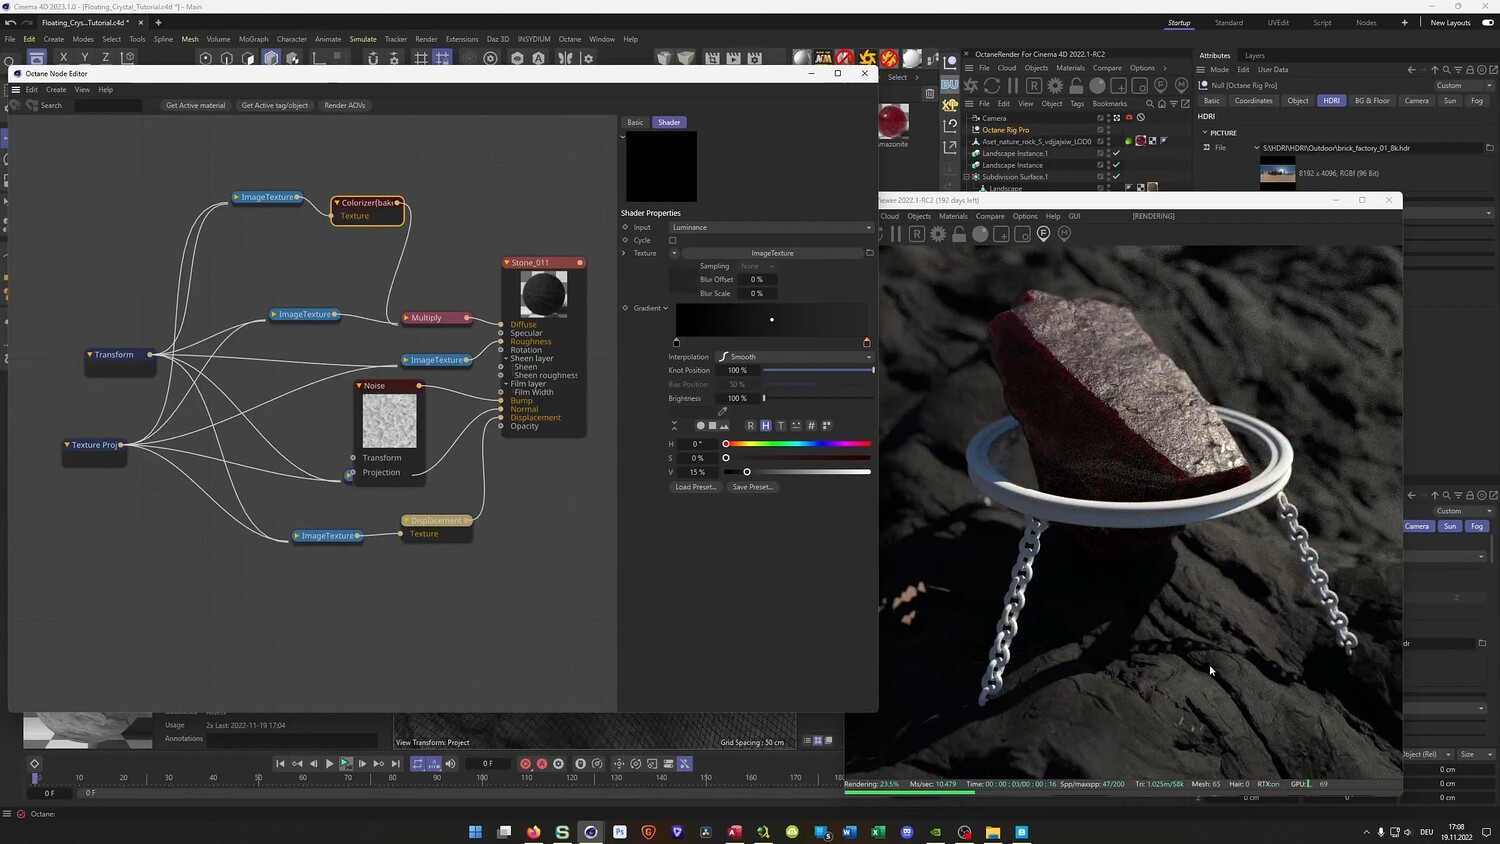Open the ImageTexture type dropdown arrow
Viewport: 1500px width, 844px height.
(x=674, y=253)
